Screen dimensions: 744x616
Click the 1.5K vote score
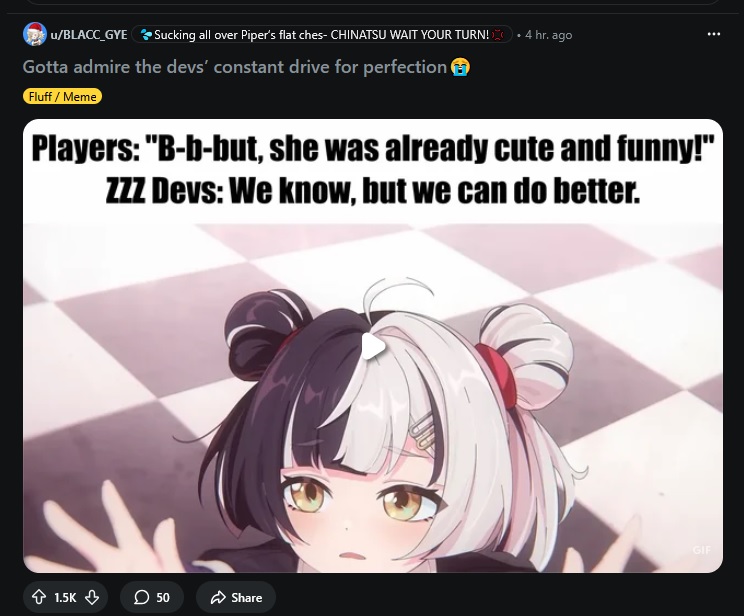65,597
